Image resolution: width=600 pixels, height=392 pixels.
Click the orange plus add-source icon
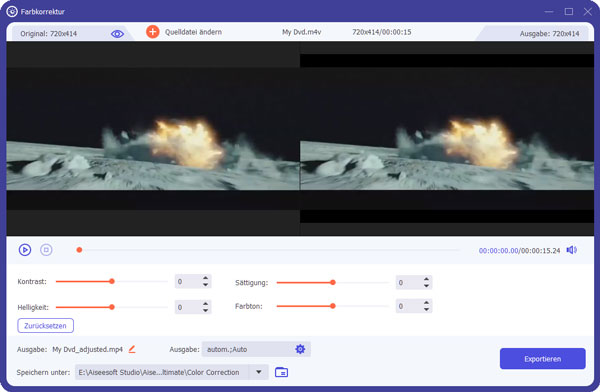pyautogui.click(x=153, y=32)
